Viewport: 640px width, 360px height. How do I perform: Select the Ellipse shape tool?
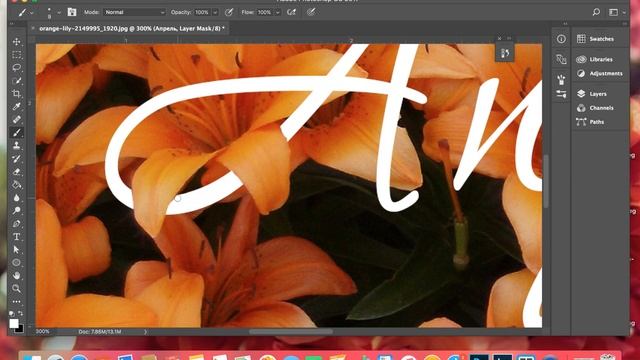pyautogui.click(x=16, y=262)
